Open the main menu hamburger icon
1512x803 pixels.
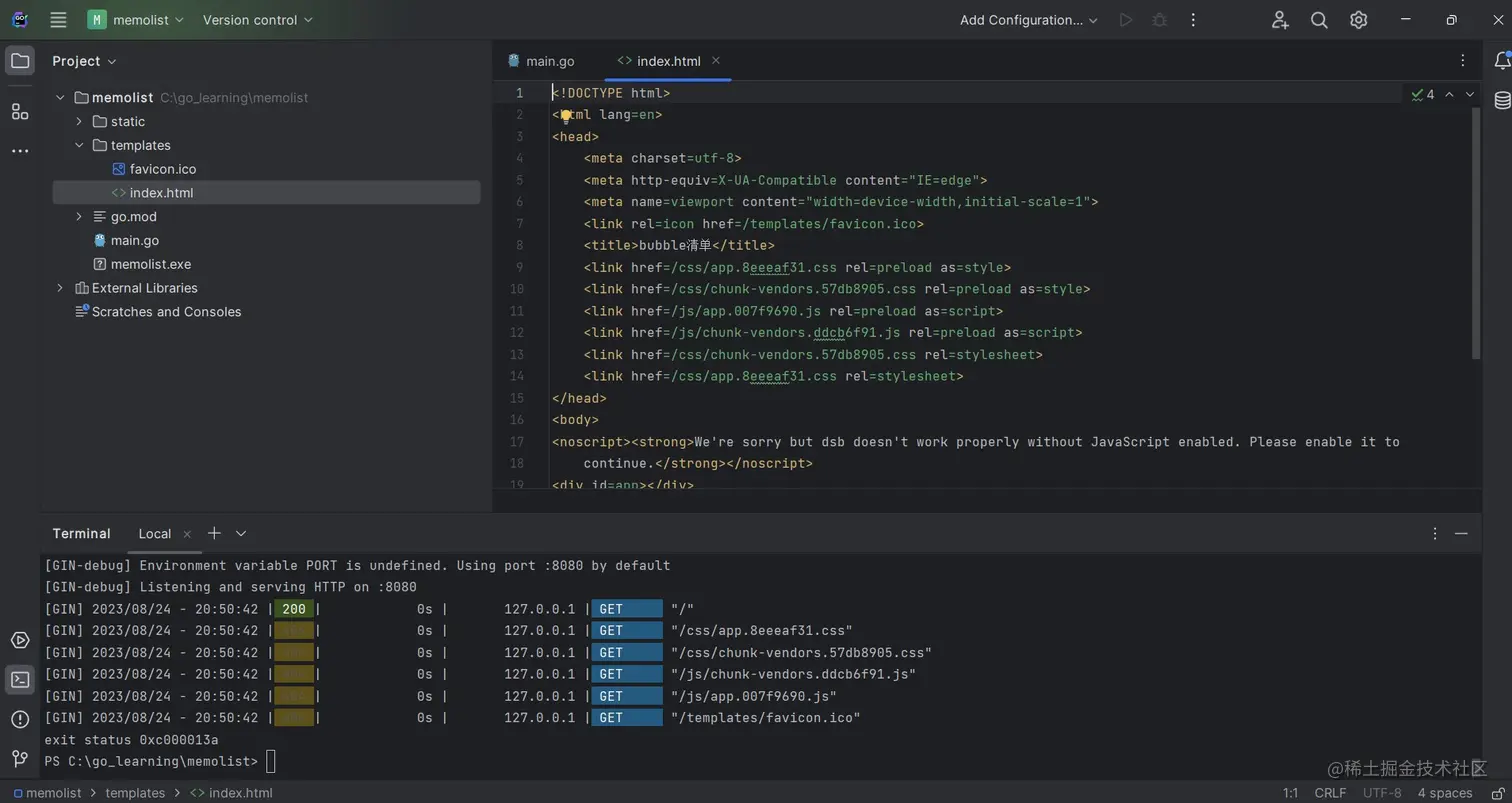58,20
